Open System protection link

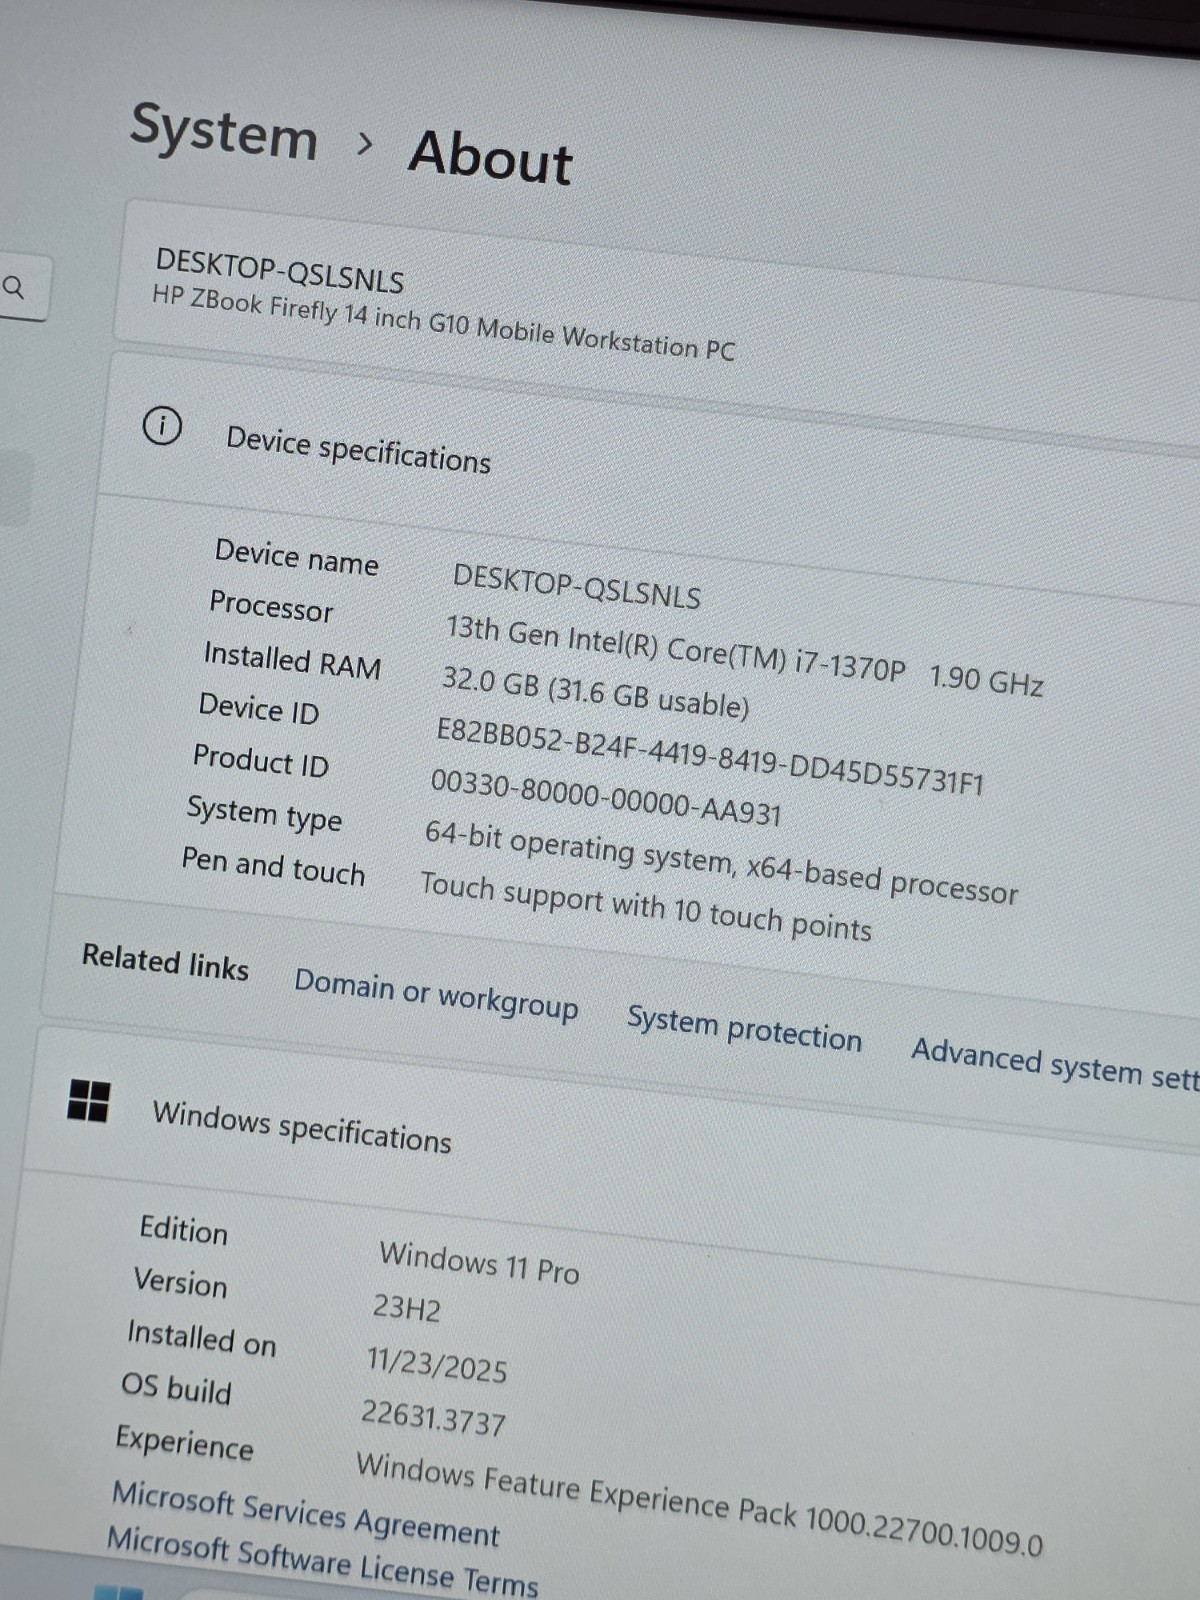[x=744, y=1029]
